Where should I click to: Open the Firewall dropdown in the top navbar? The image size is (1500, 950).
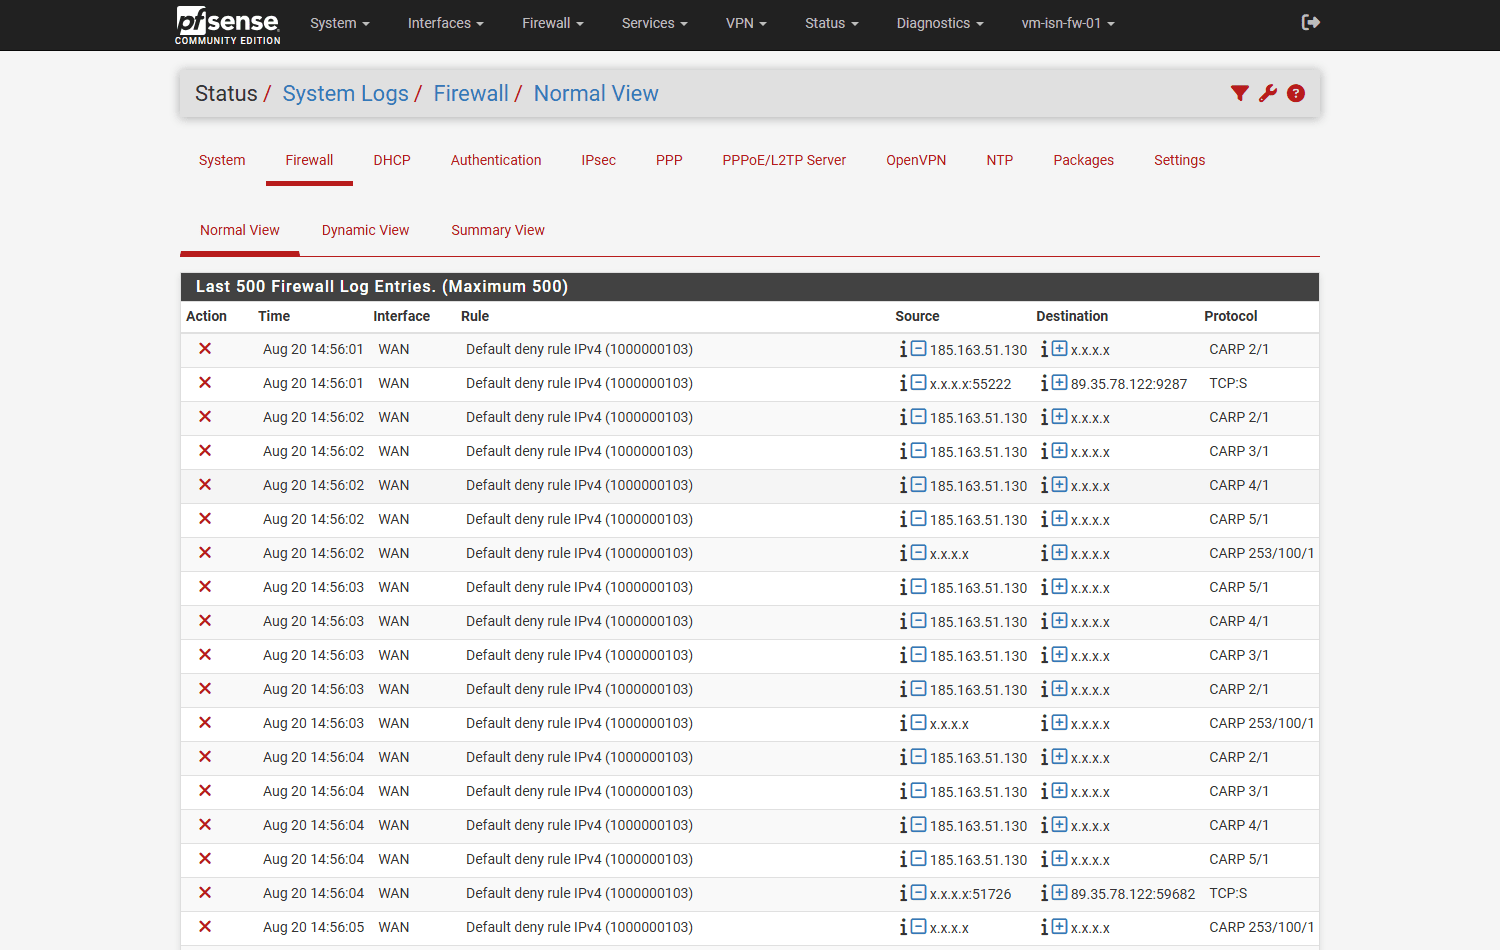pyautogui.click(x=553, y=23)
